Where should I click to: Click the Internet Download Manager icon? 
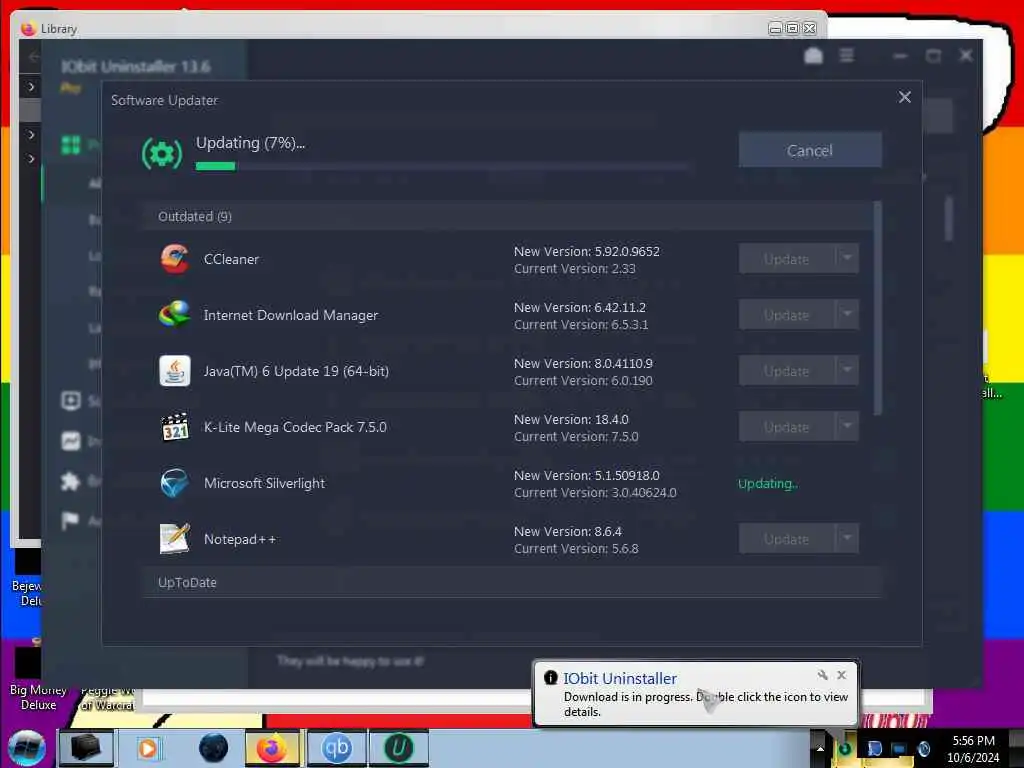pos(174,315)
